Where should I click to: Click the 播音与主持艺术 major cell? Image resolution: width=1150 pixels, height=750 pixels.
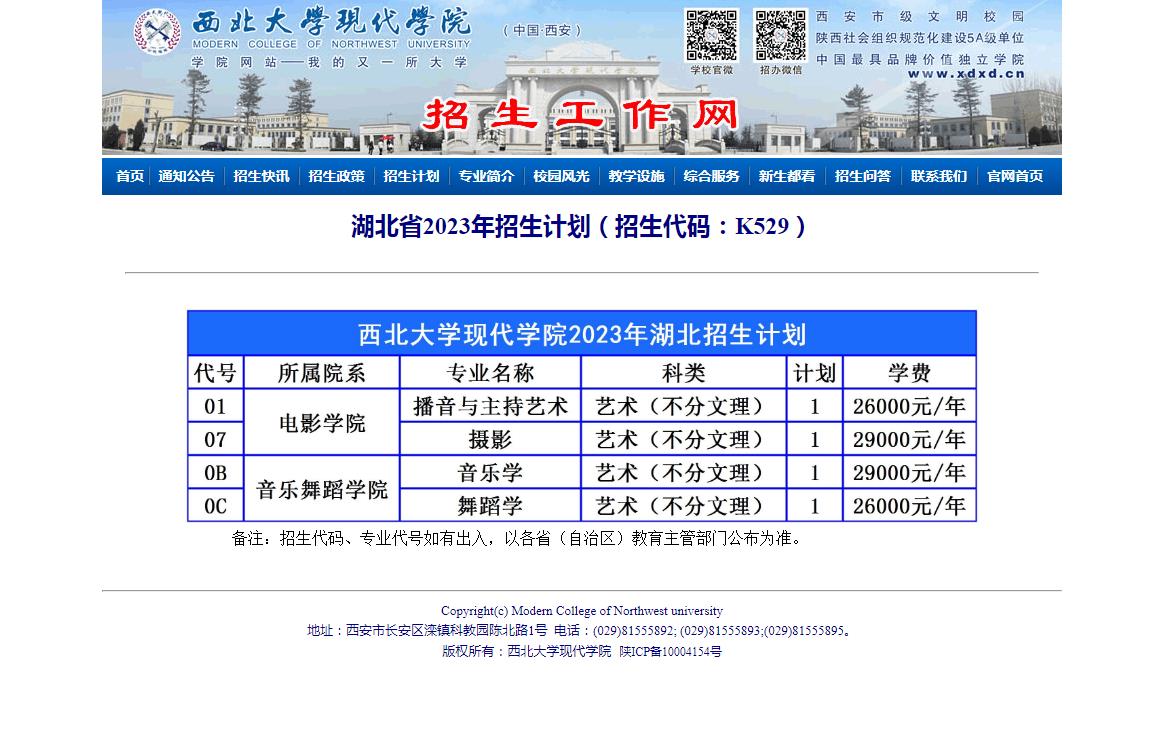point(490,406)
